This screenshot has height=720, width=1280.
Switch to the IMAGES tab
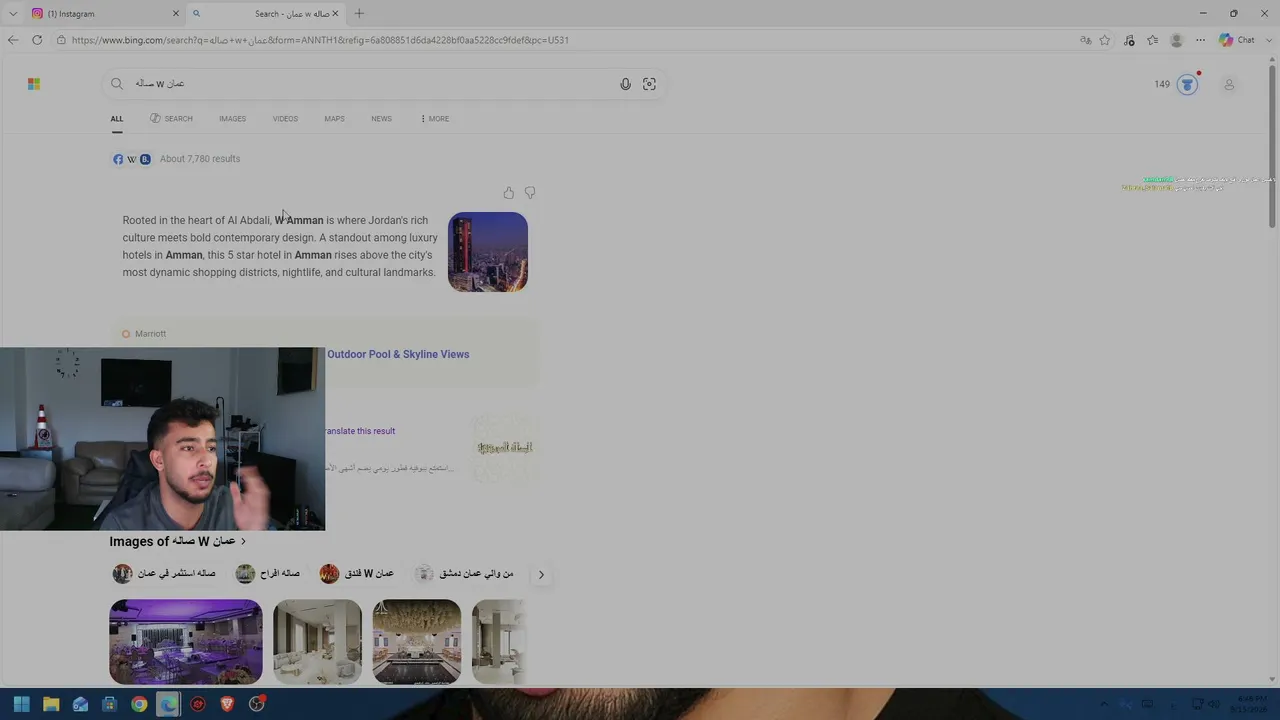(x=232, y=119)
